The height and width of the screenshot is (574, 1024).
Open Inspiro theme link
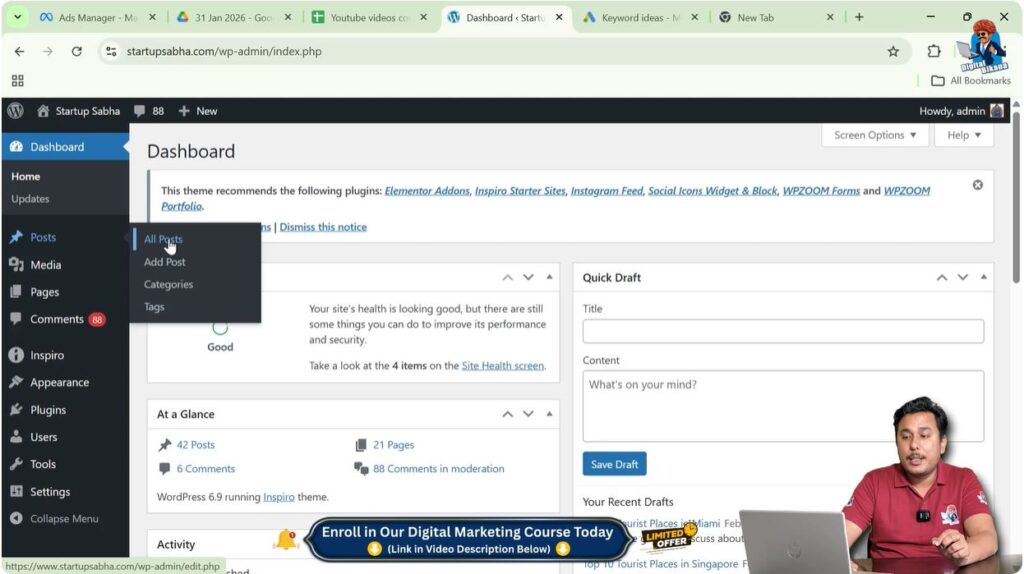pyautogui.click(x=279, y=497)
